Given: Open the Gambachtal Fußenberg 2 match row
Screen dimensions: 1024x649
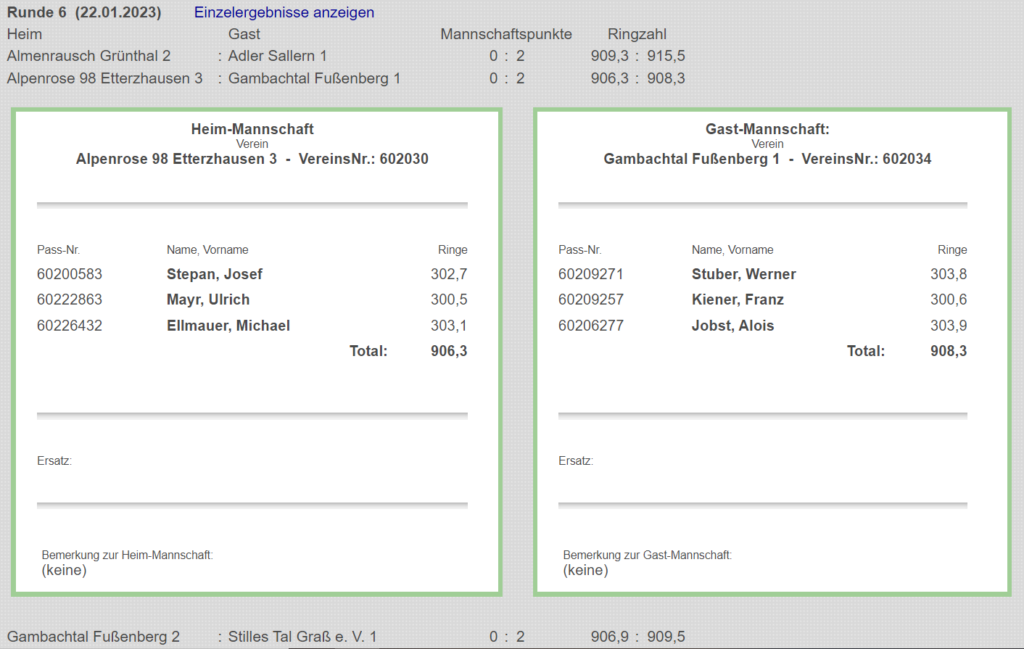Looking at the screenshot, I should pos(93,636).
